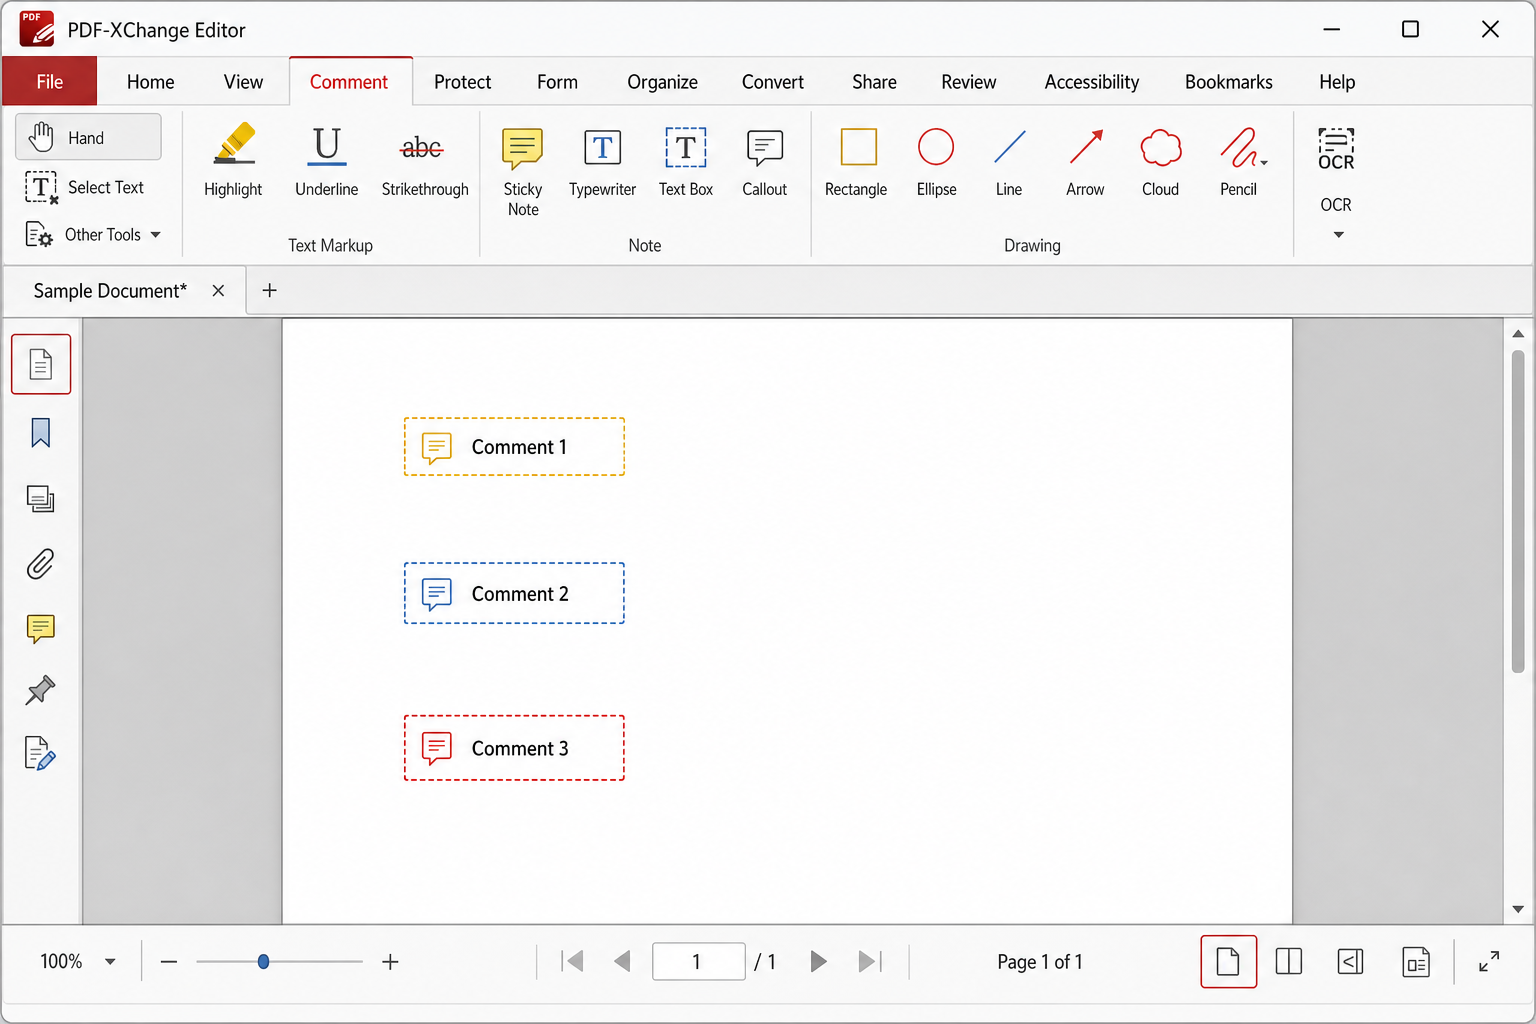Go to the next page

[x=818, y=962]
